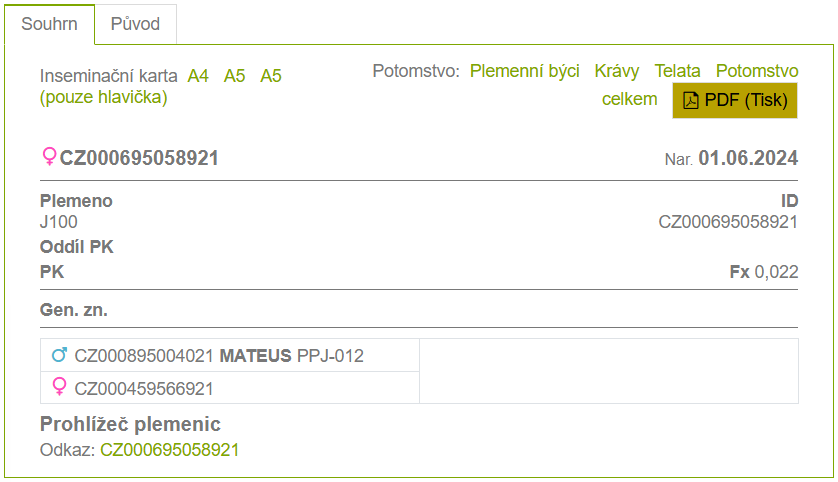The width and height of the screenshot is (838, 482).
Task: Open the A4 insemination card link
Action: tap(198, 76)
